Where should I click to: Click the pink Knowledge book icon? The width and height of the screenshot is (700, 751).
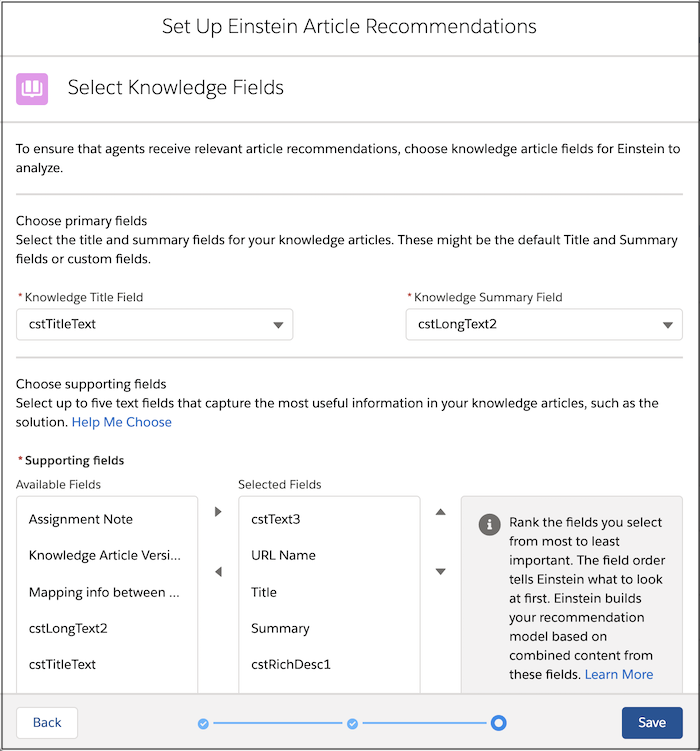click(x=32, y=89)
